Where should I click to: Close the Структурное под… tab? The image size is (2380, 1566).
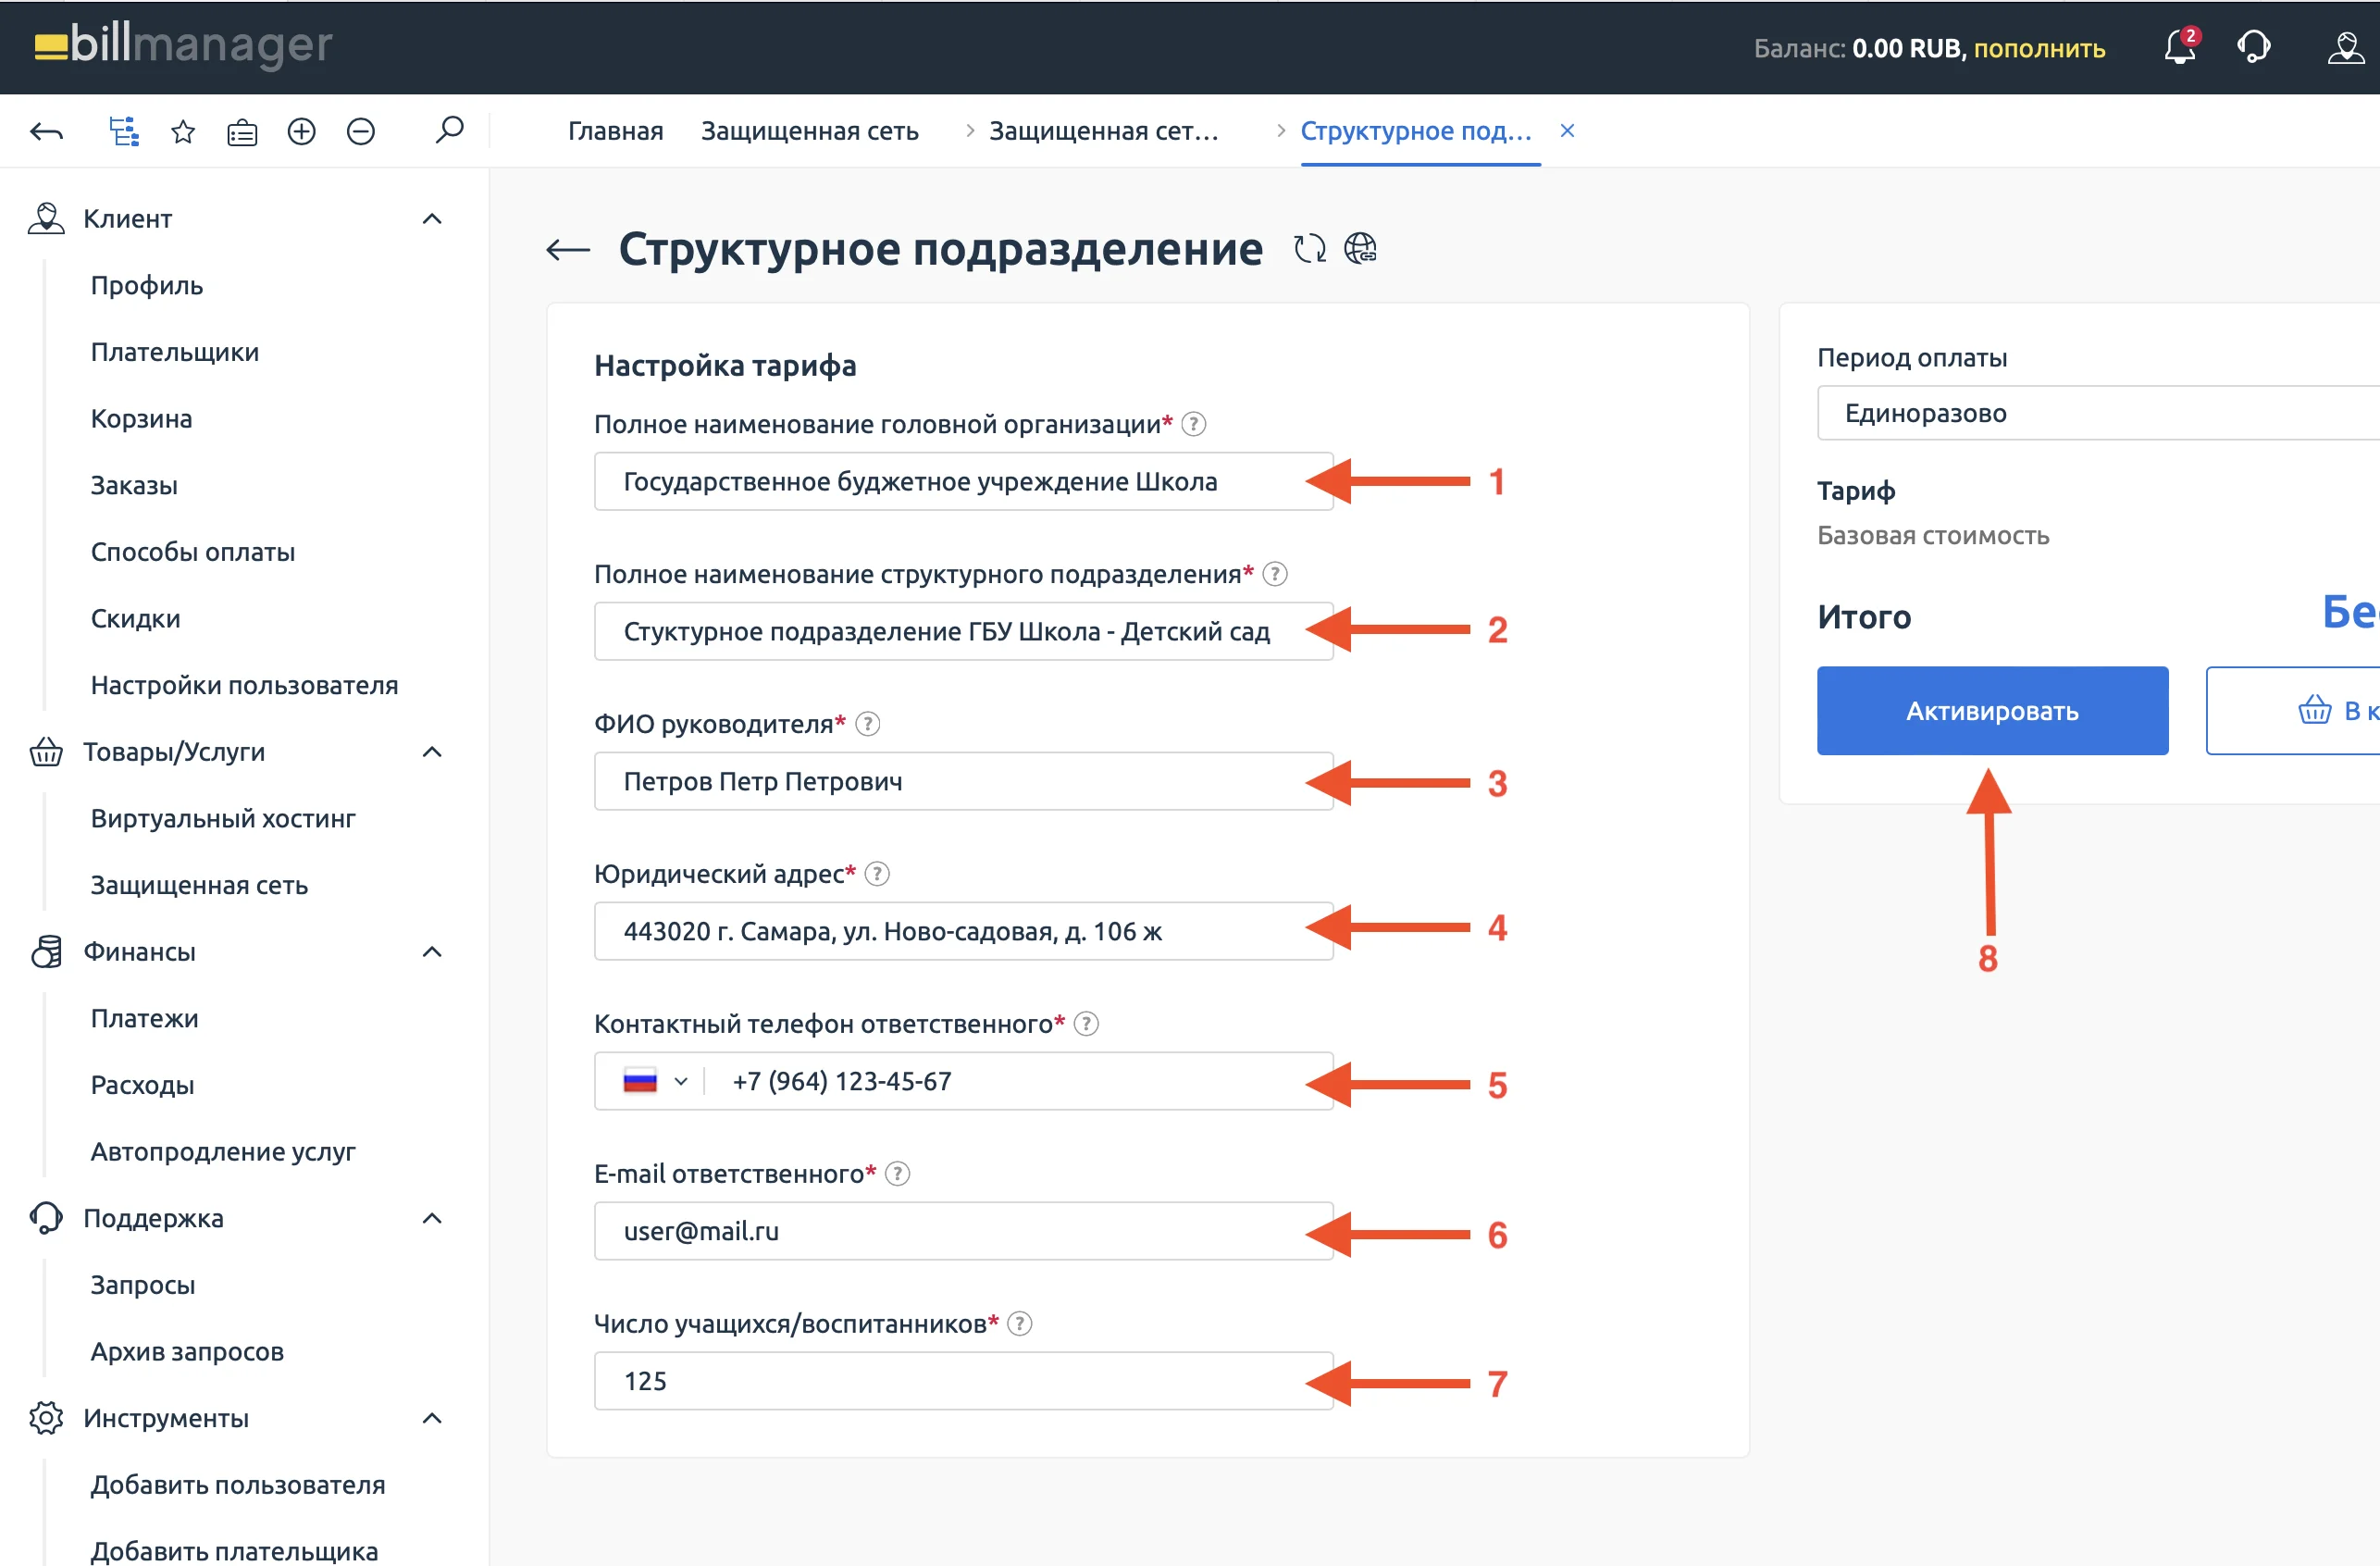click(x=1567, y=130)
